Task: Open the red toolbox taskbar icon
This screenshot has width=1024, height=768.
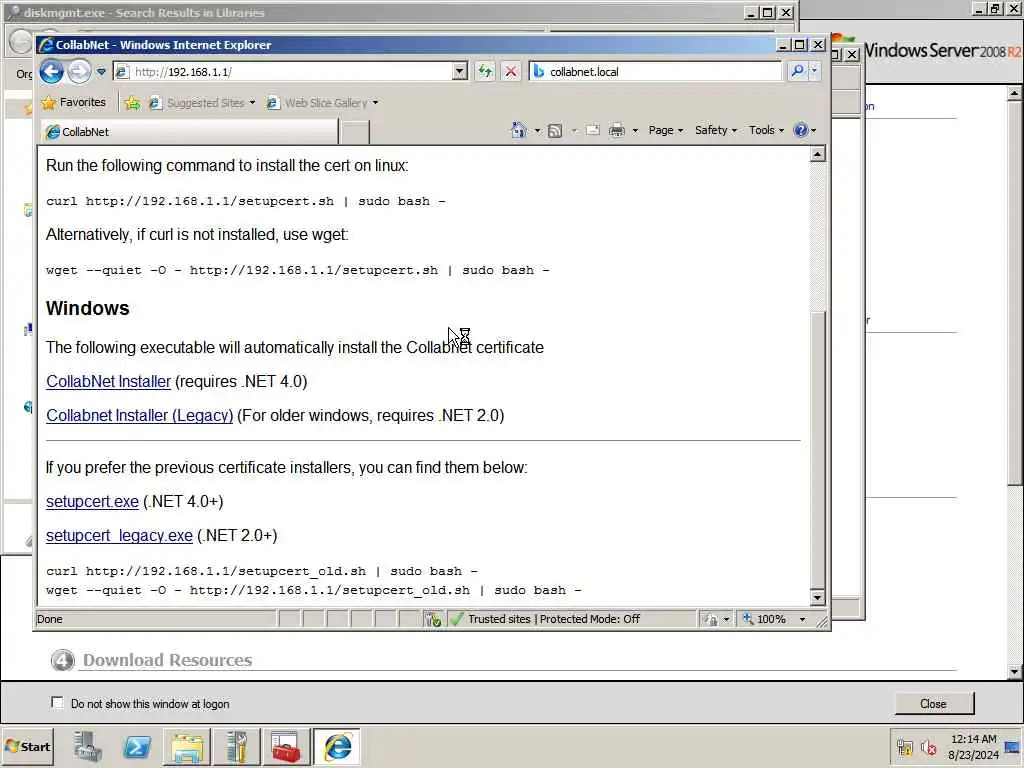Action: coord(286,746)
